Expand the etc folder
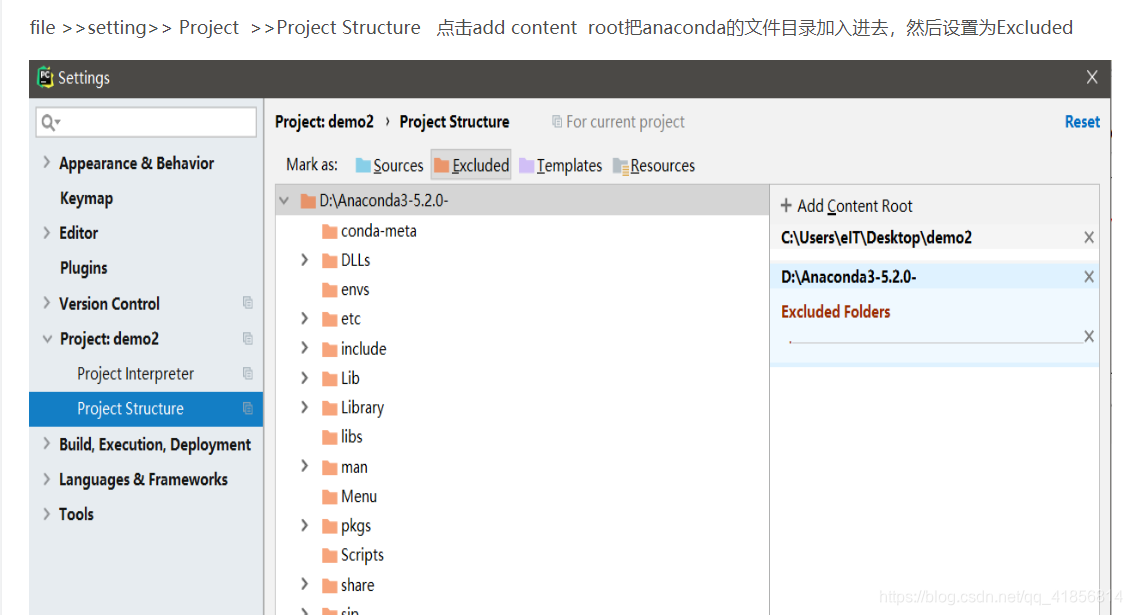The width and height of the screenshot is (1132, 615). coord(305,318)
